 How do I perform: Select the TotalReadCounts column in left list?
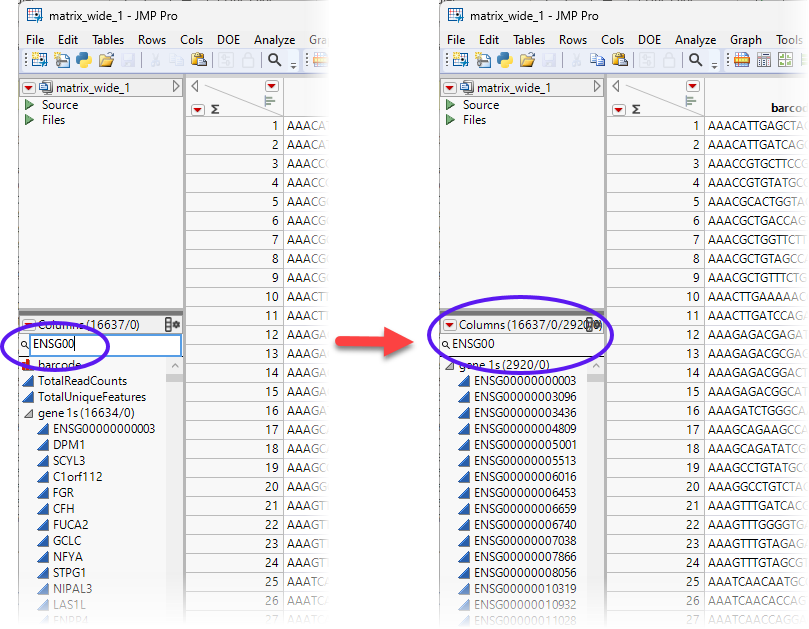click(x=82, y=381)
